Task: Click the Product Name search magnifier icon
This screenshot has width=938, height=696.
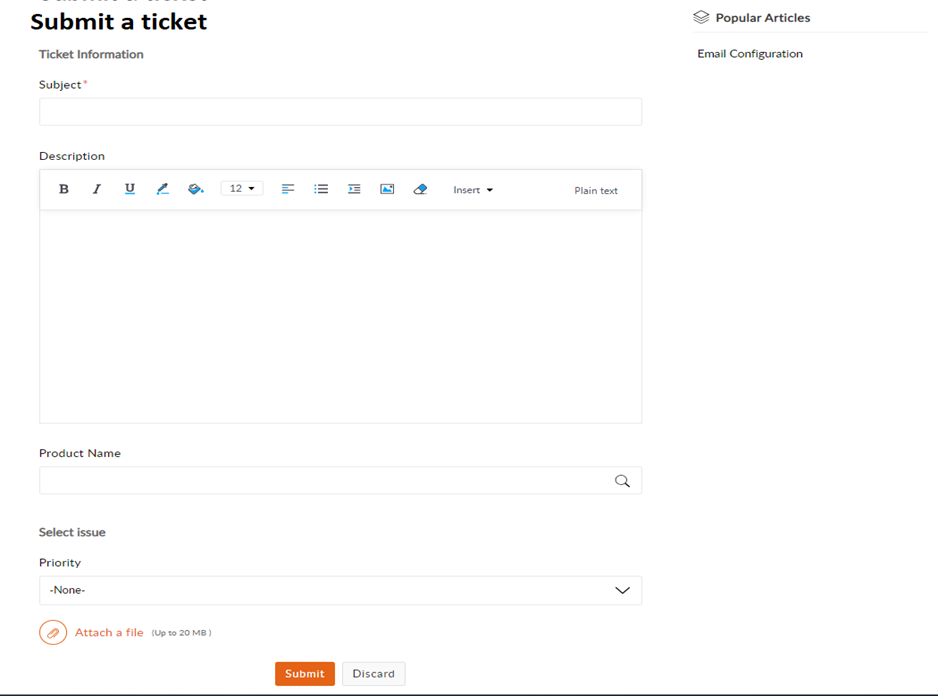Action: click(x=622, y=481)
